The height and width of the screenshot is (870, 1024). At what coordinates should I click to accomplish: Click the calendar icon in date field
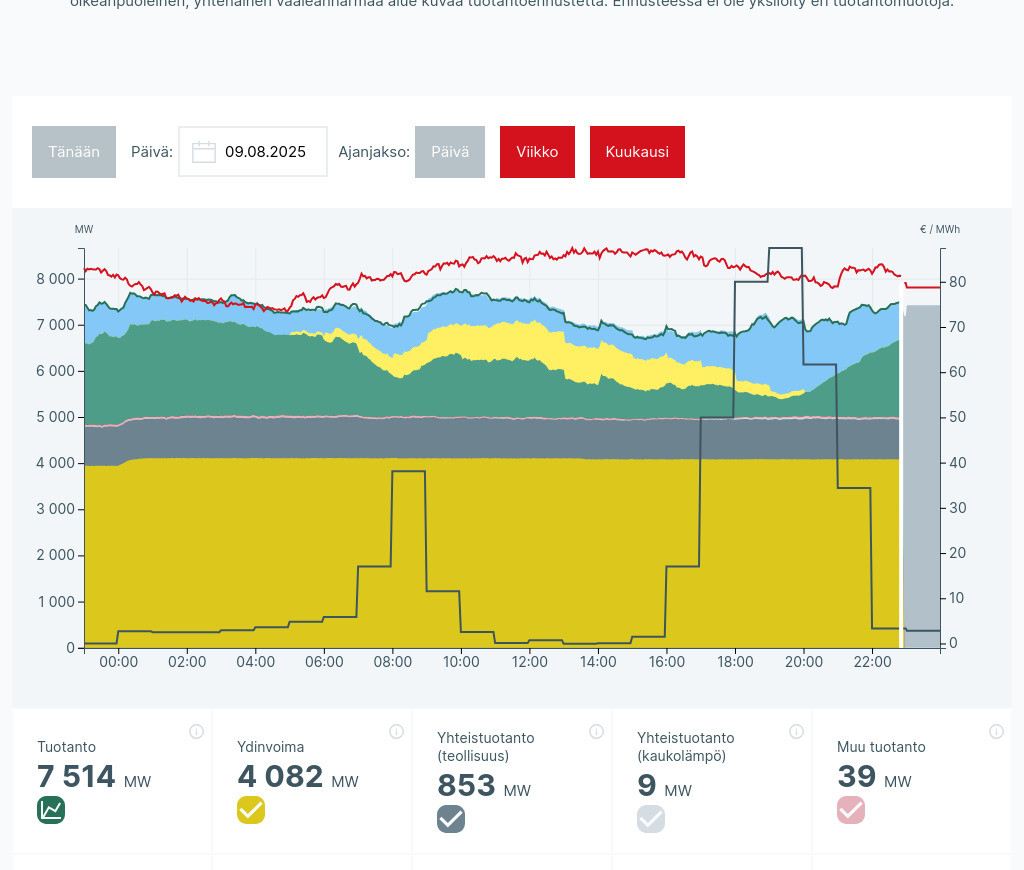(204, 152)
